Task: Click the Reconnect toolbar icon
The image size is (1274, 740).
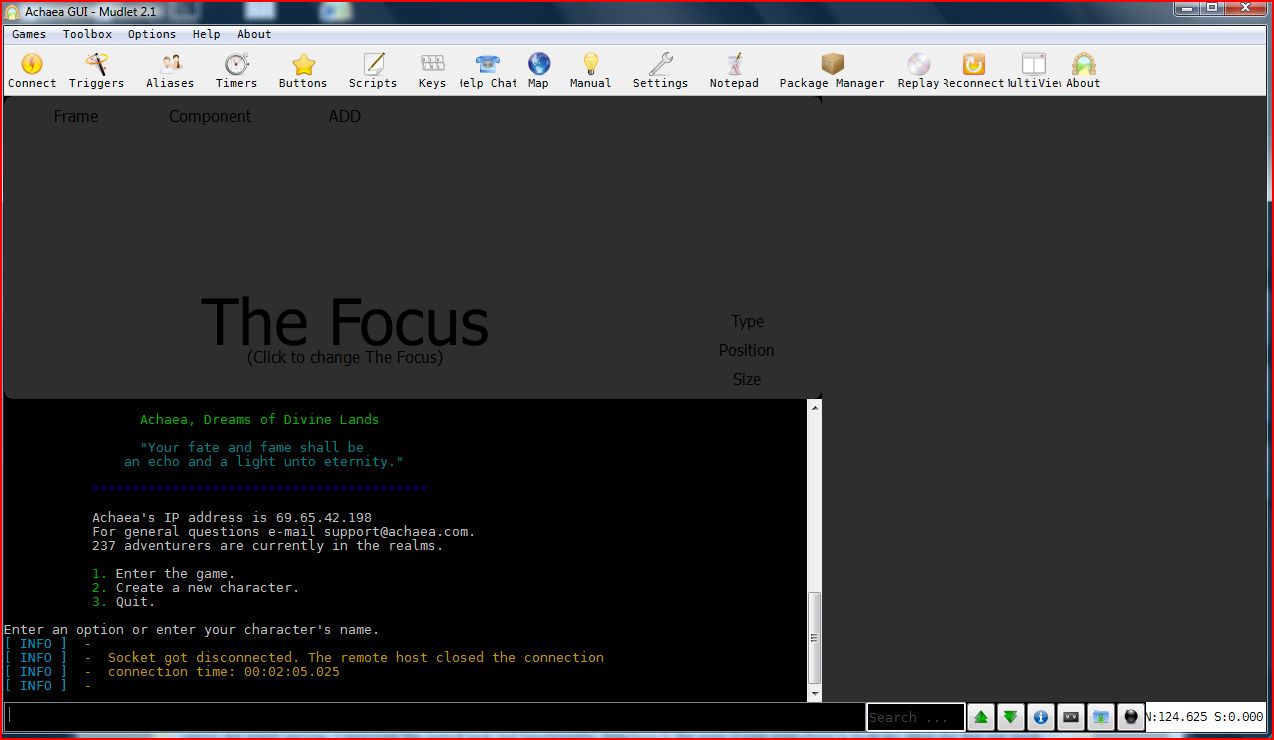Action: point(973,71)
